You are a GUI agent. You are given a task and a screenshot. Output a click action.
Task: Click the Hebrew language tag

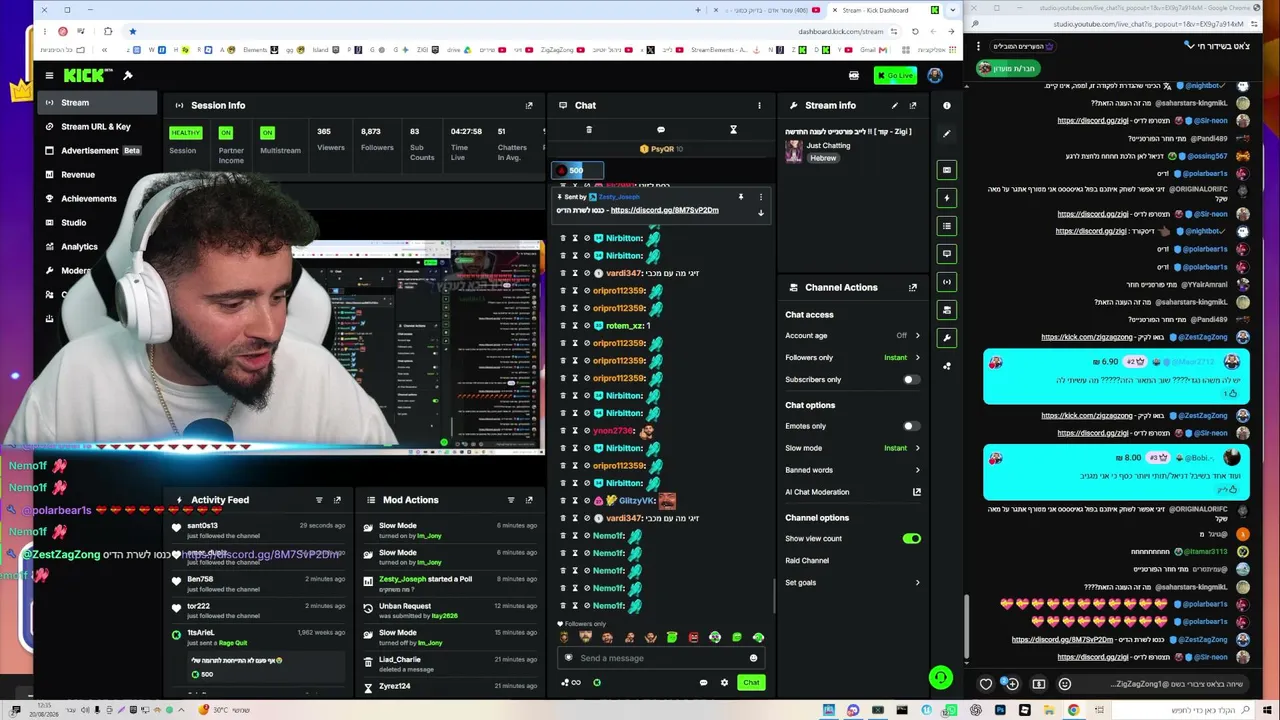(x=823, y=158)
